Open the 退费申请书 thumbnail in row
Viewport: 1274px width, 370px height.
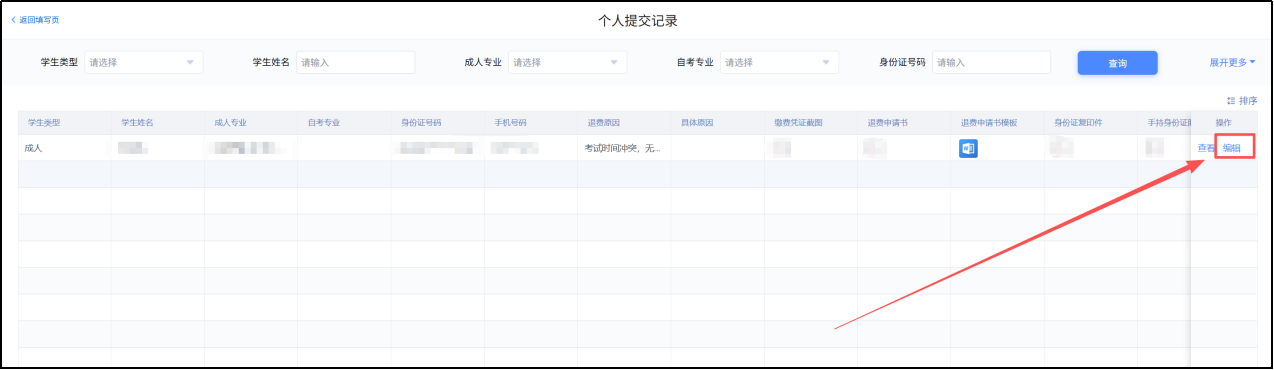pos(875,148)
